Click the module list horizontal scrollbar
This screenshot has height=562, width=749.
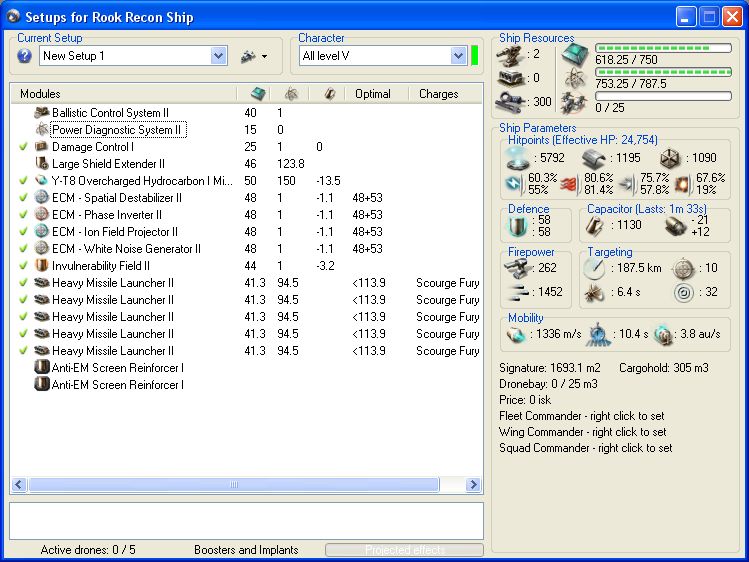(x=233, y=485)
